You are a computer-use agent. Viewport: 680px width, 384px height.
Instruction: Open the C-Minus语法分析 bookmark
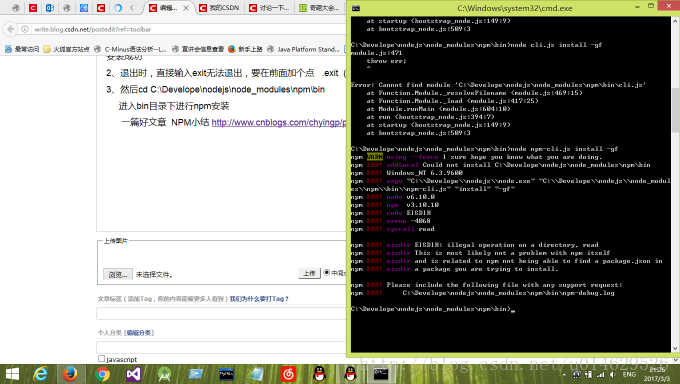point(130,49)
